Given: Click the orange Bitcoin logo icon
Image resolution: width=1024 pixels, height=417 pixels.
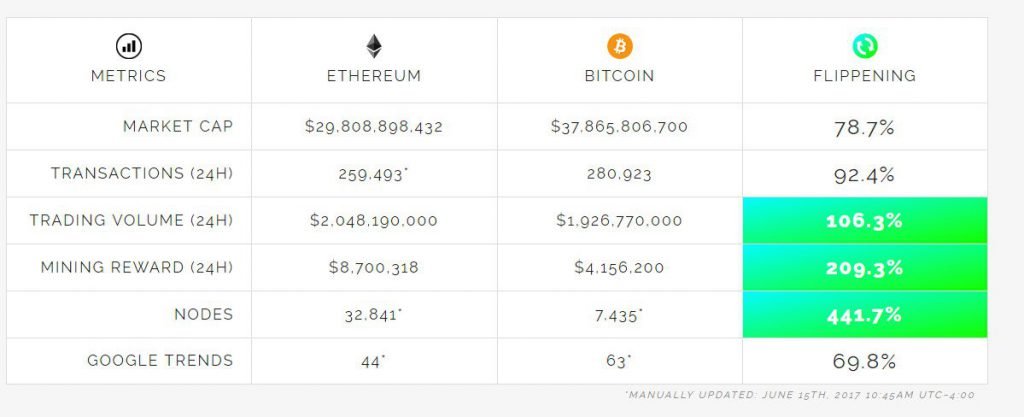Looking at the screenshot, I should point(620,46).
